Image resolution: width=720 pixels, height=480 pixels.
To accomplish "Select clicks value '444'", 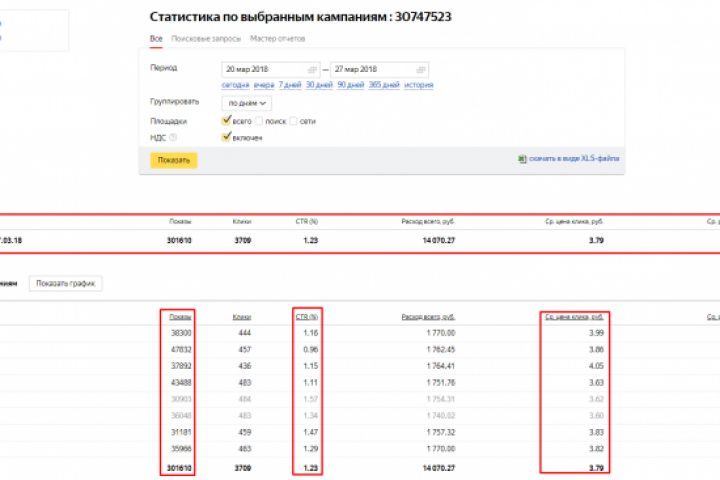I will (245, 333).
